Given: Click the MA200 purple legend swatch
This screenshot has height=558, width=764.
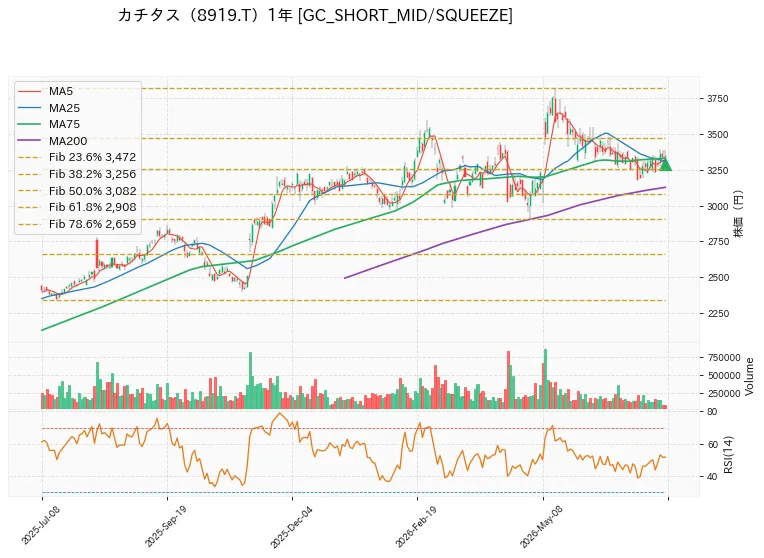Looking at the screenshot, I should pos(29,141).
